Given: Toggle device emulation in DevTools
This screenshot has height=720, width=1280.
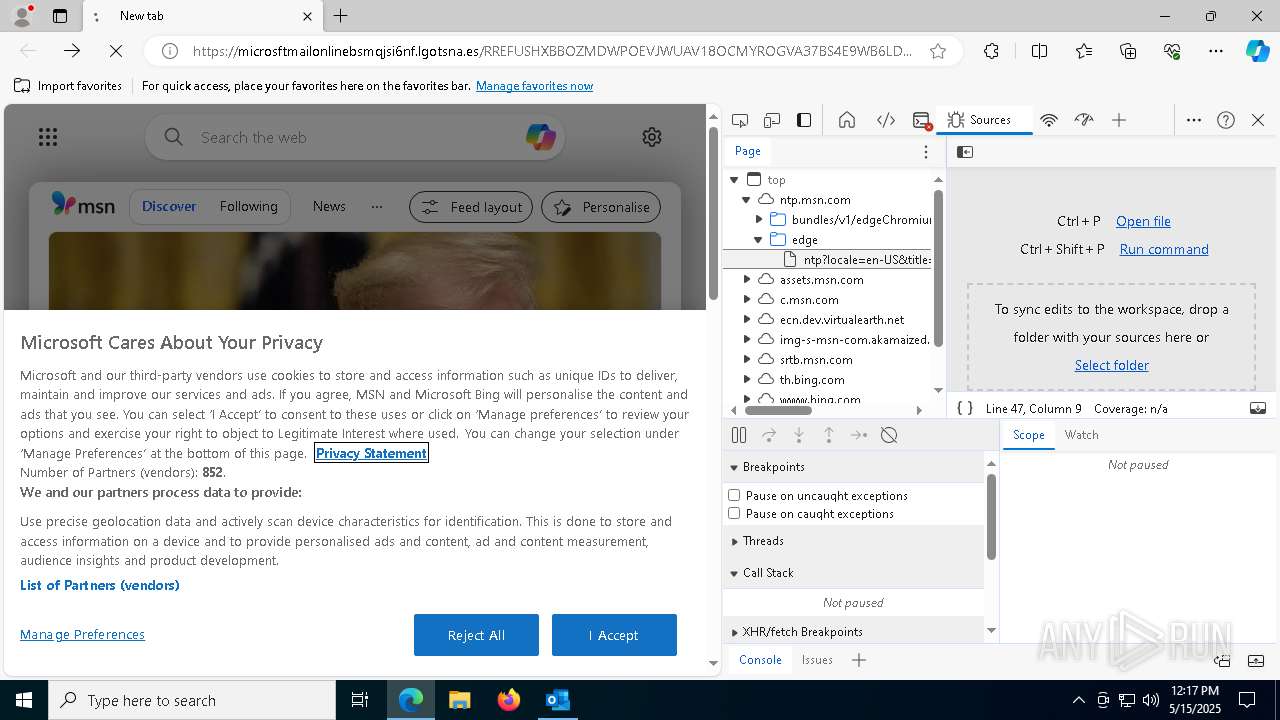Looking at the screenshot, I should 772,120.
